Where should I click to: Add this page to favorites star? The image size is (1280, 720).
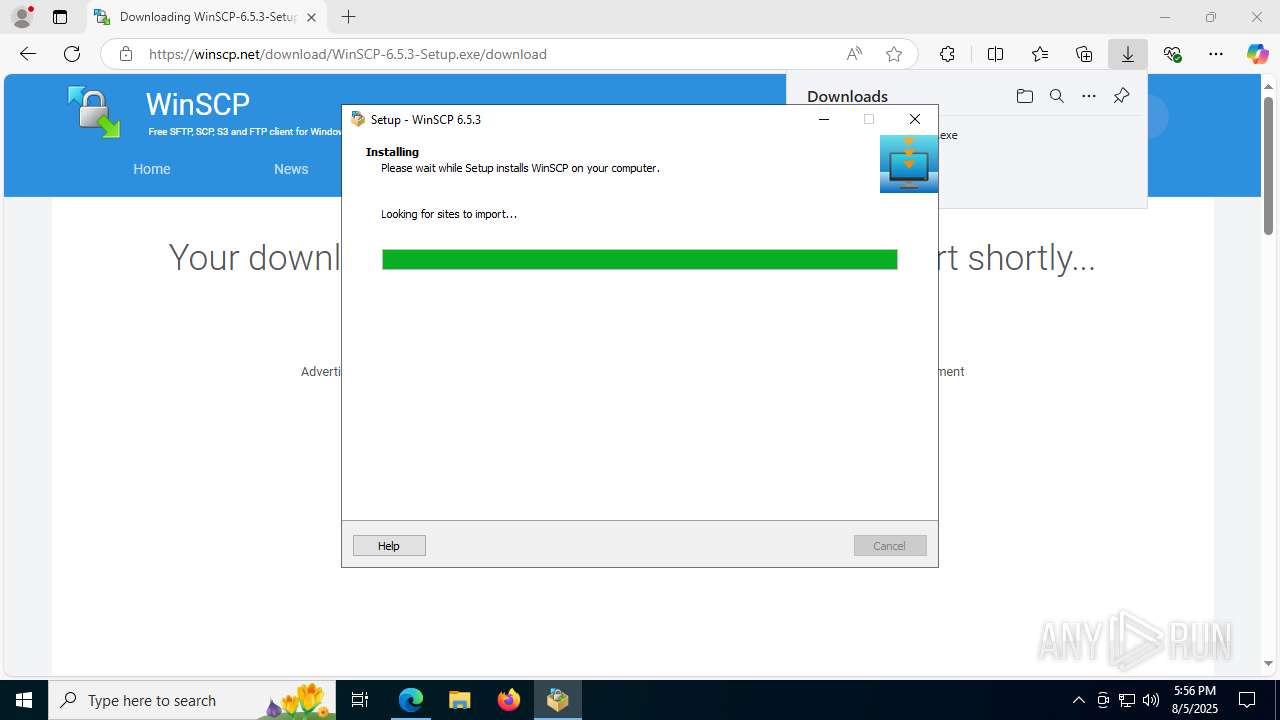(894, 54)
